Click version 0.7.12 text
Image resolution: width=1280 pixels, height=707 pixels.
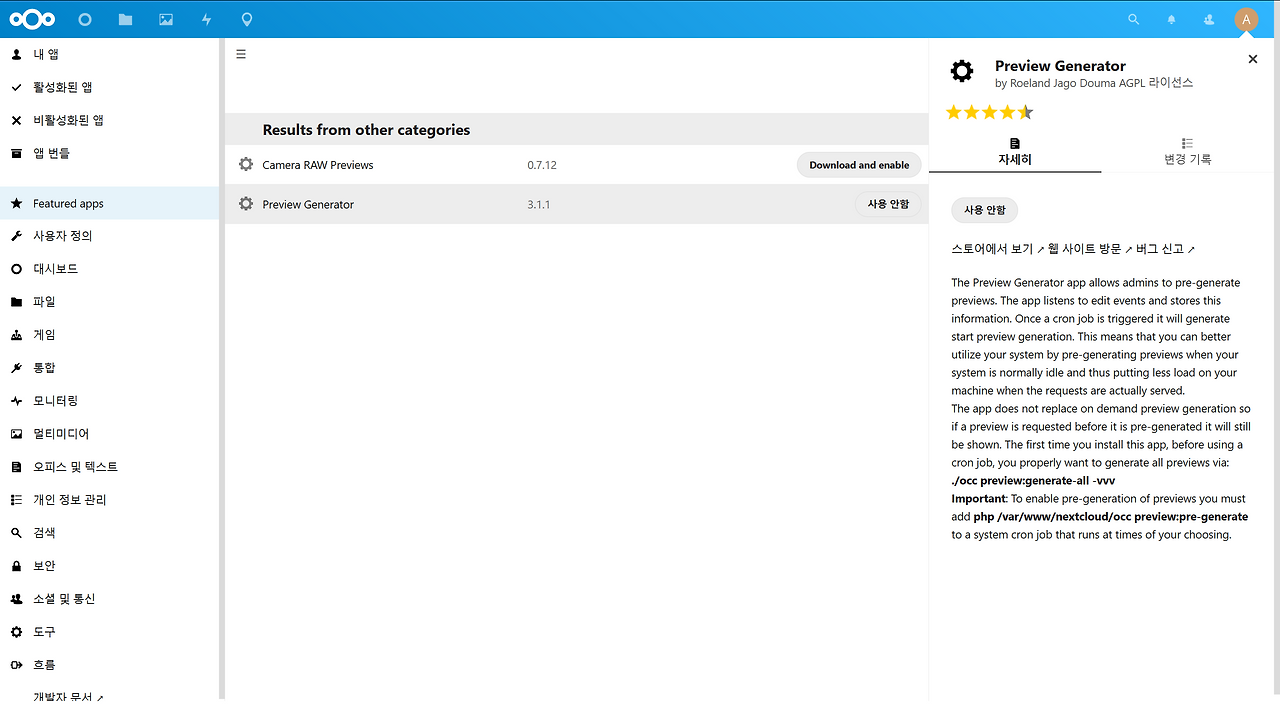coord(542,165)
